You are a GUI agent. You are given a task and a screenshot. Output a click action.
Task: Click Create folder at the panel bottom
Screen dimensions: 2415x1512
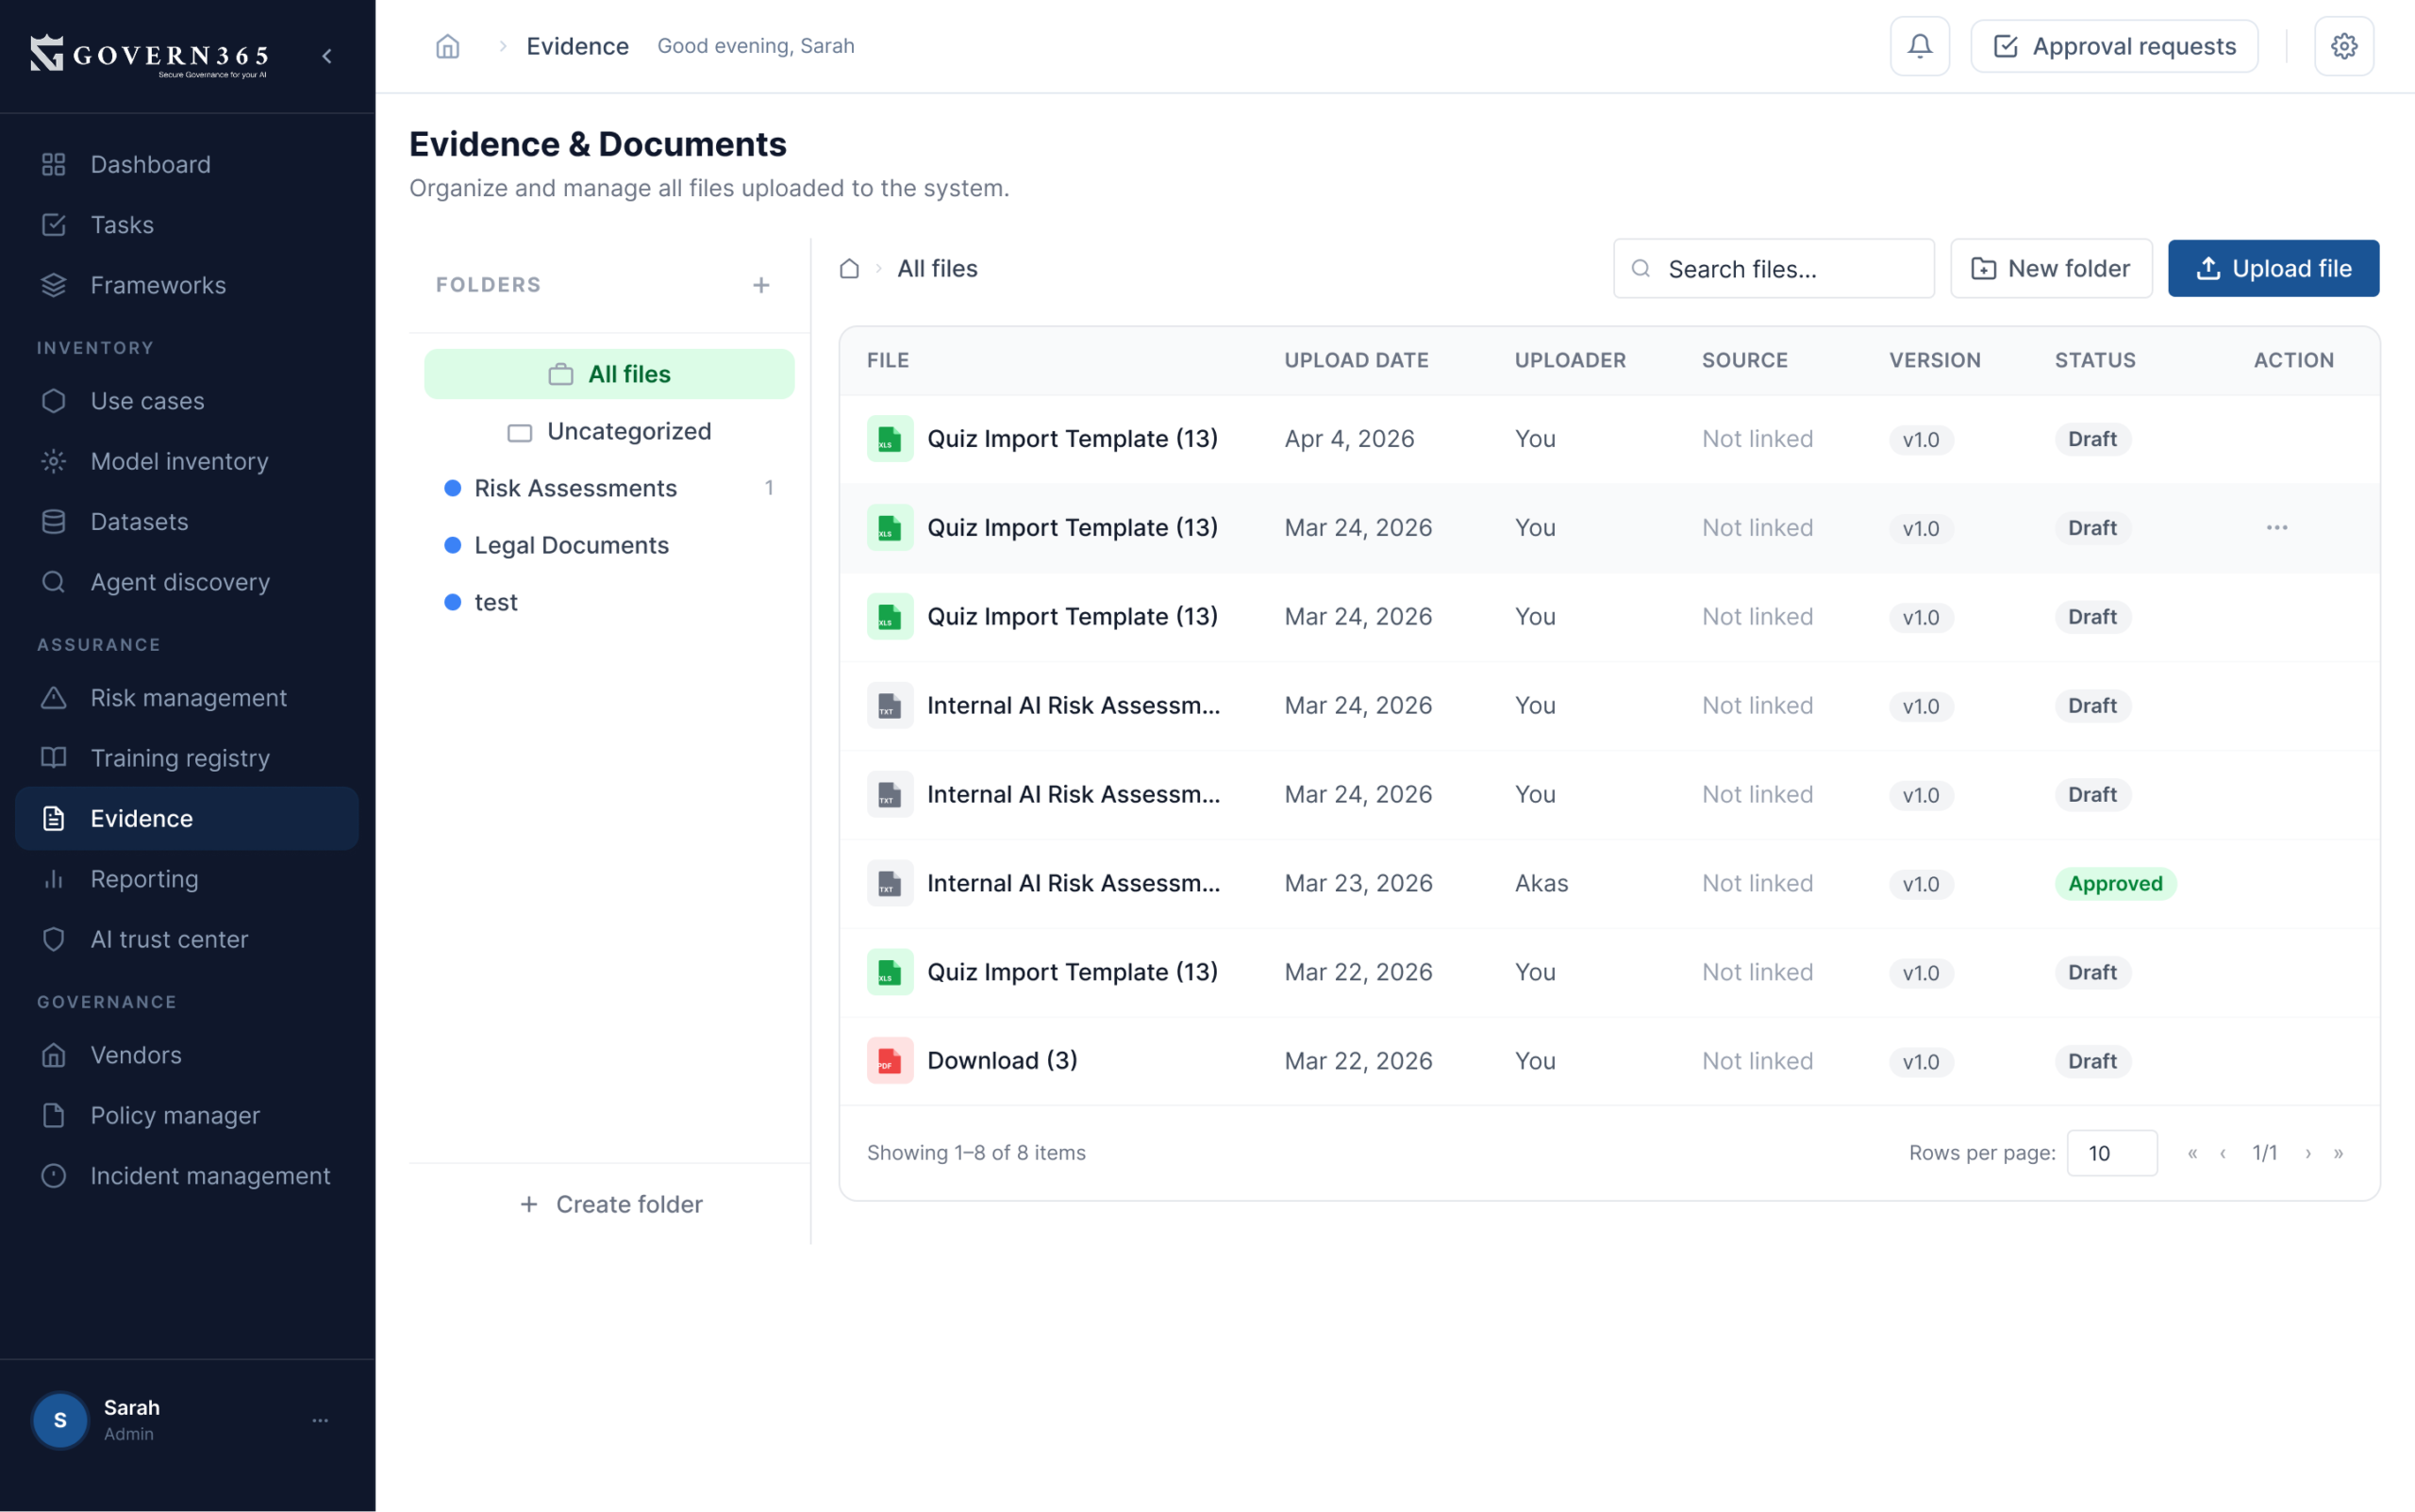610,1204
